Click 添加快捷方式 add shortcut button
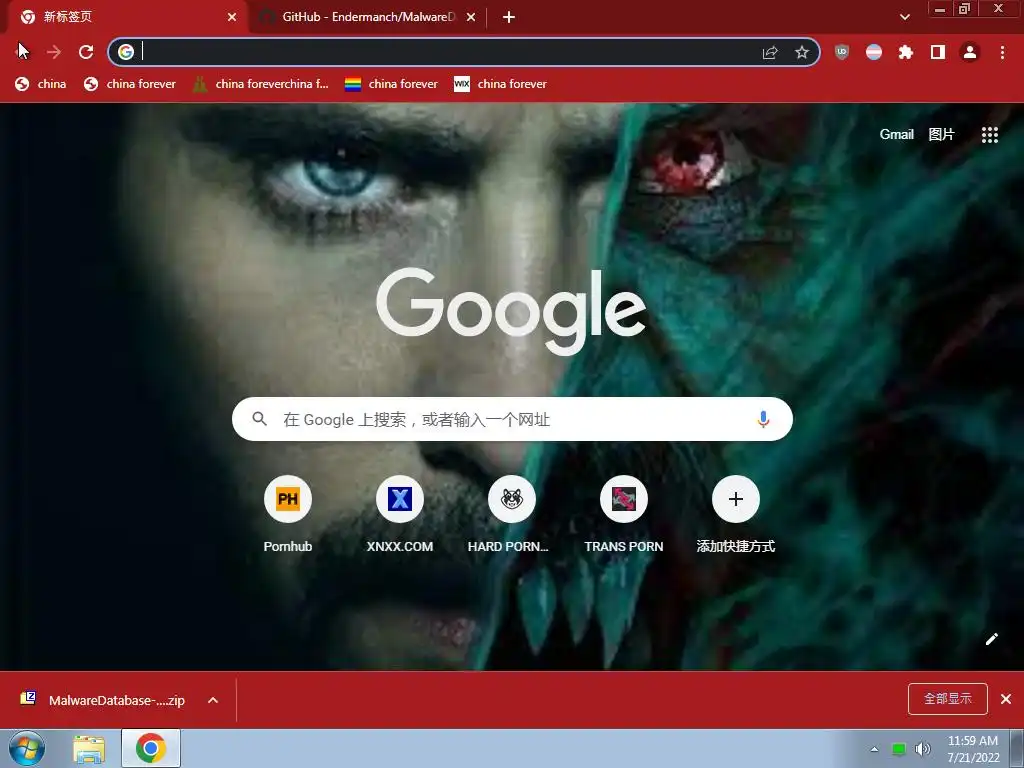This screenshot has width=1024, height=768. point(735,515)
